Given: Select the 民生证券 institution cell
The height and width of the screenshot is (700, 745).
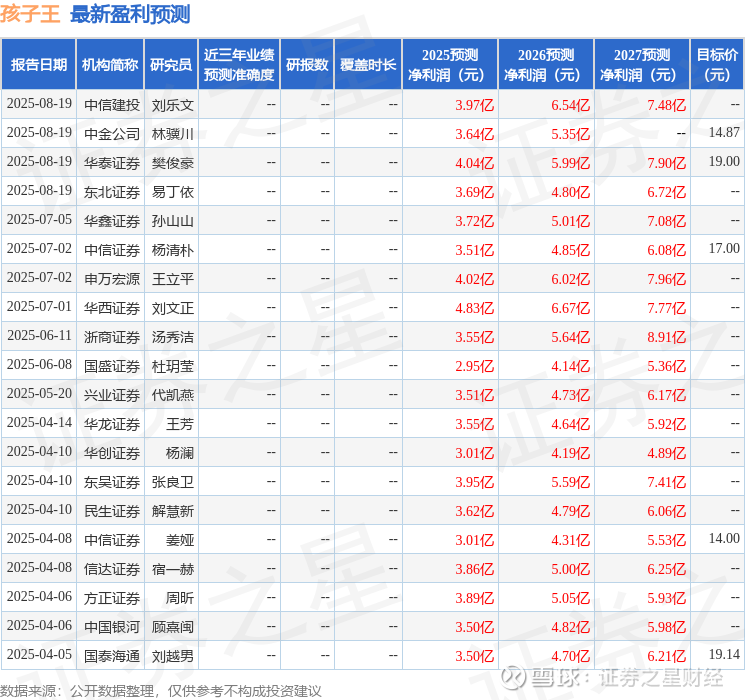Looking at the screenshot, I should pyautogui.click(x=112, y=511).
